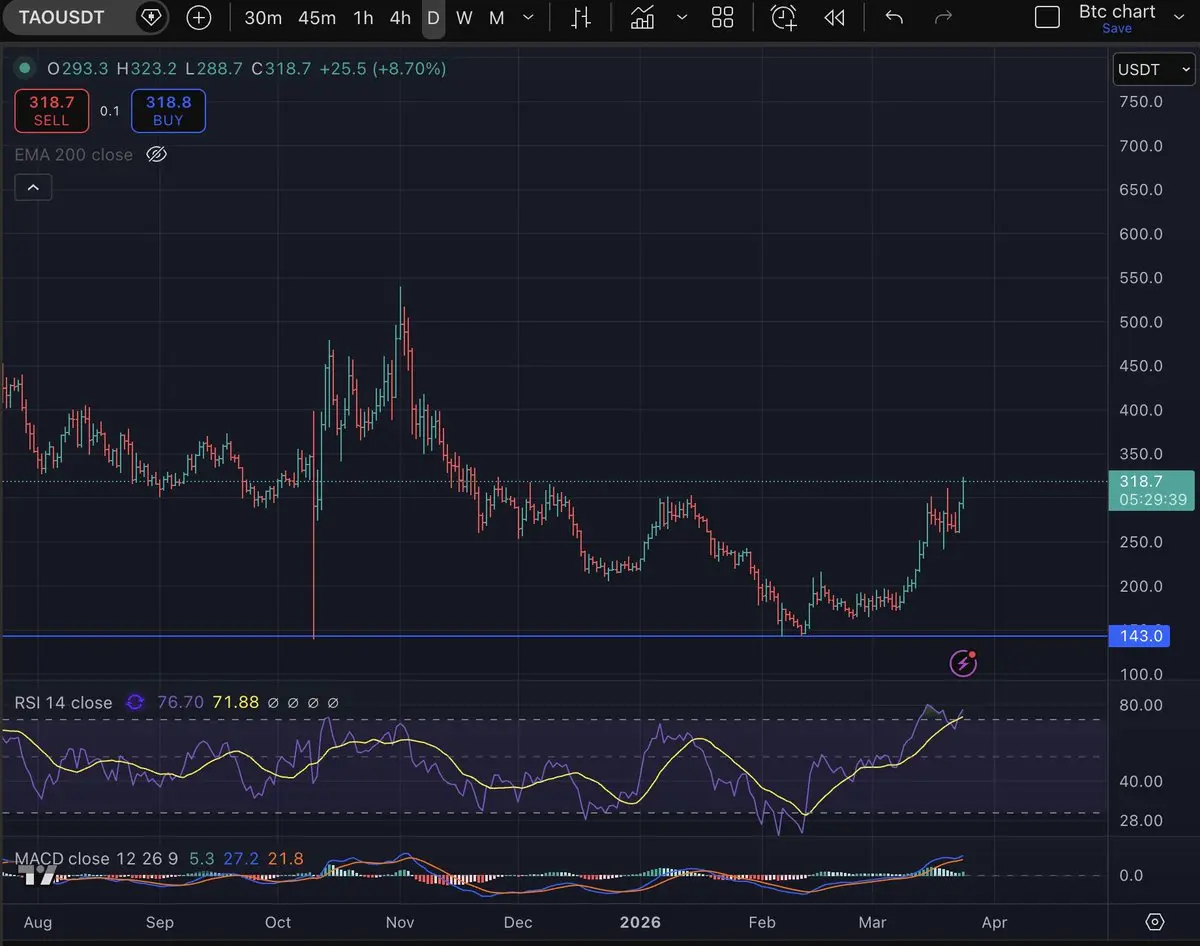Image resolution: width=1200 pixels, height=946 pixels.
Task: Click the Btc chart layout name
Action: tap(1117, 12)
